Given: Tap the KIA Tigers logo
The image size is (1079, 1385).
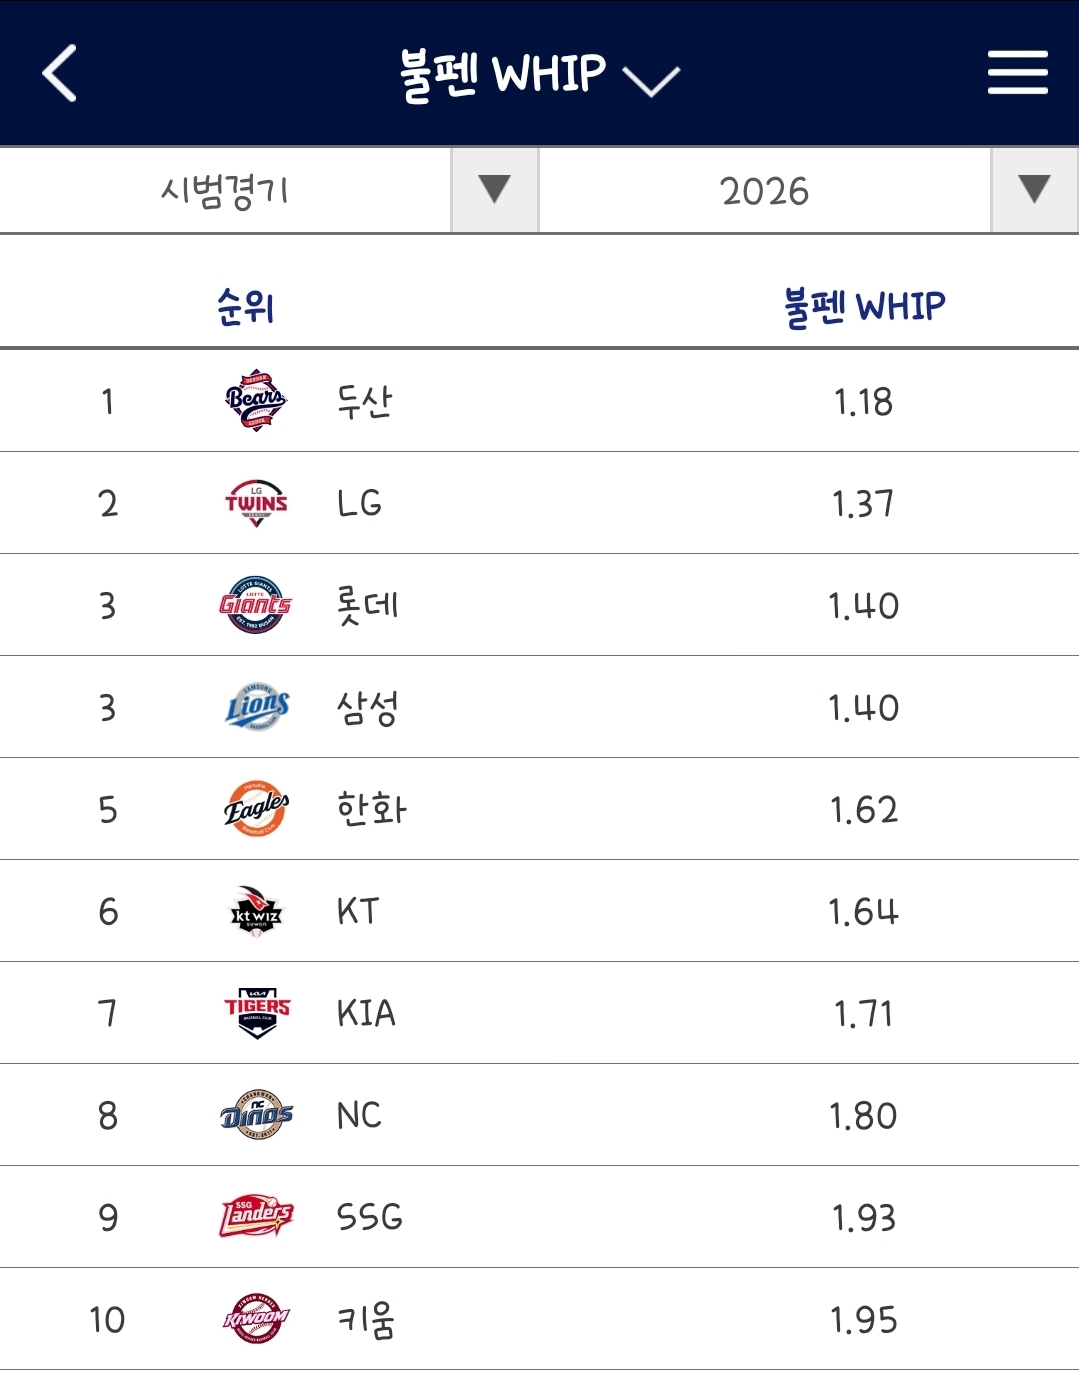Looking at the screenshot, I should [256, 1013].
